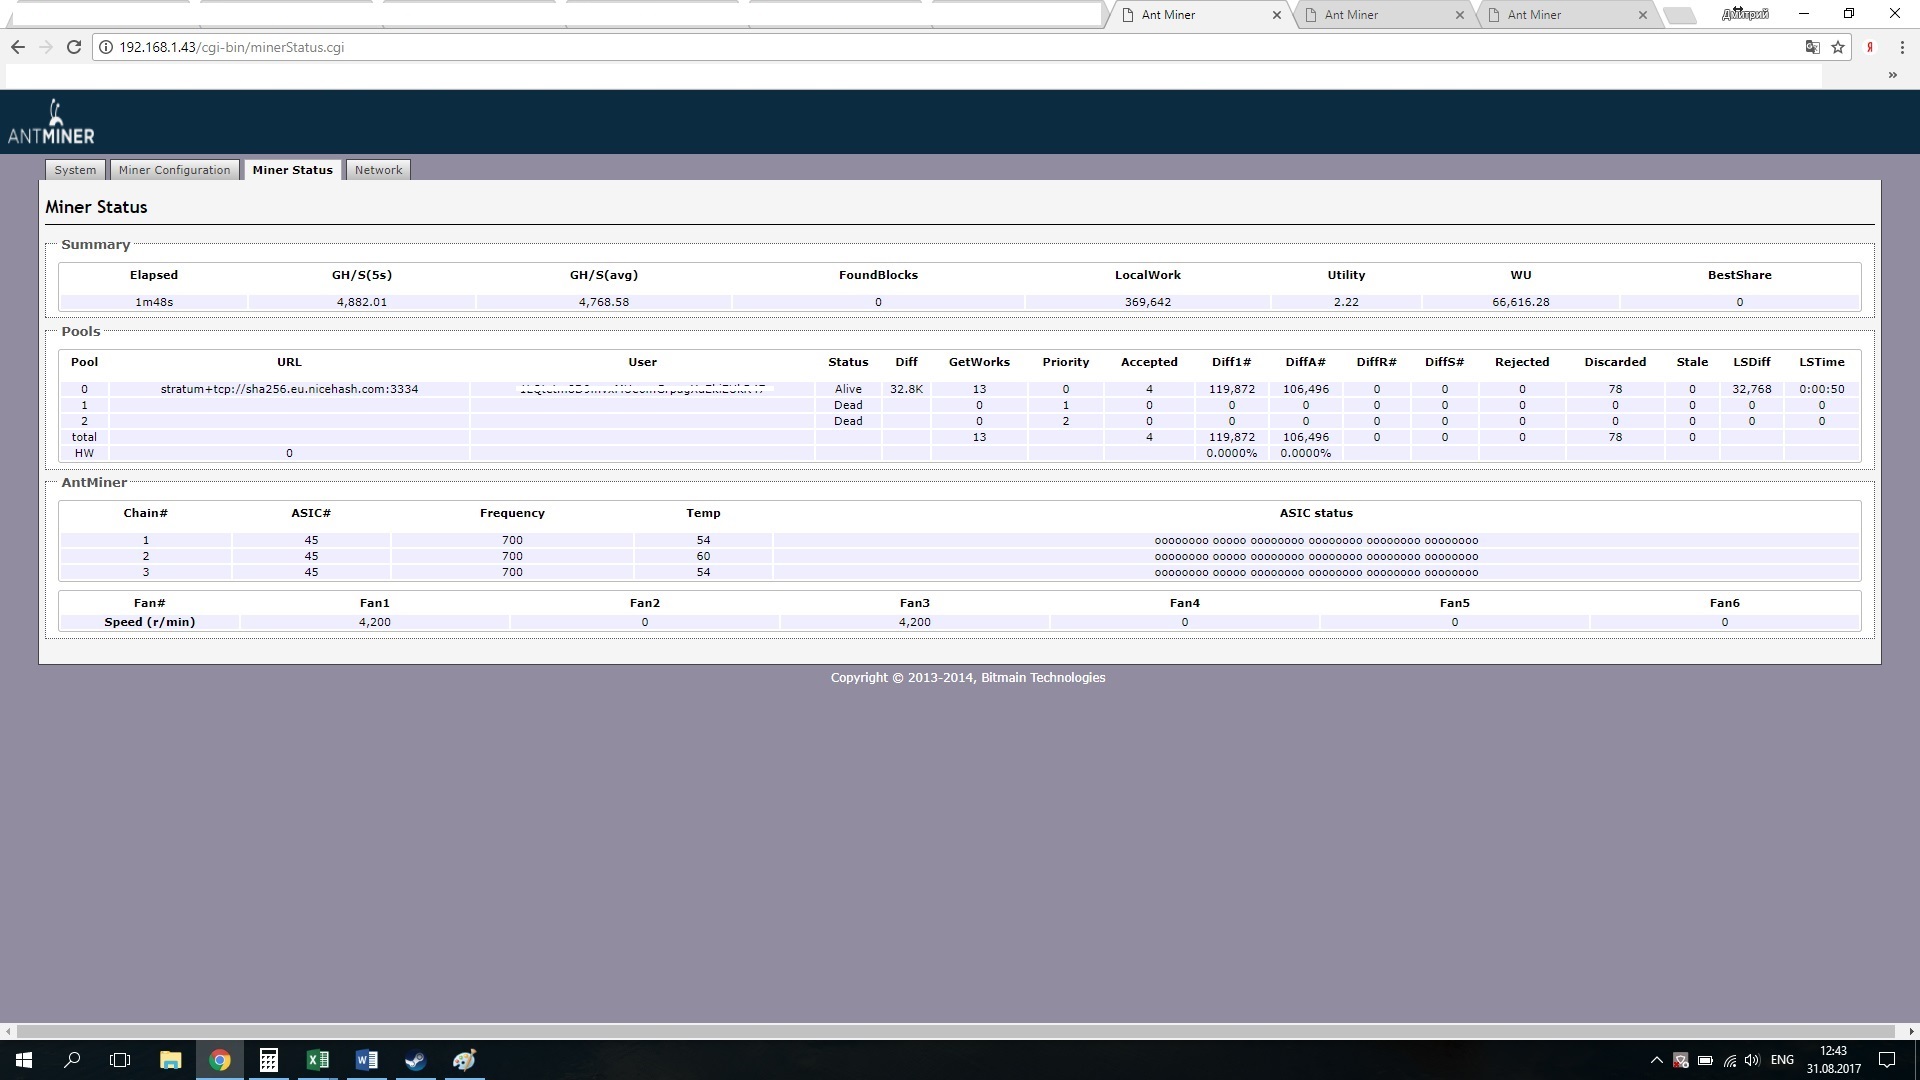Switch to the Miner Configuration tab
This screenshot has width=1920, height=1080.
pyautogui.click(x=174, y=170)
